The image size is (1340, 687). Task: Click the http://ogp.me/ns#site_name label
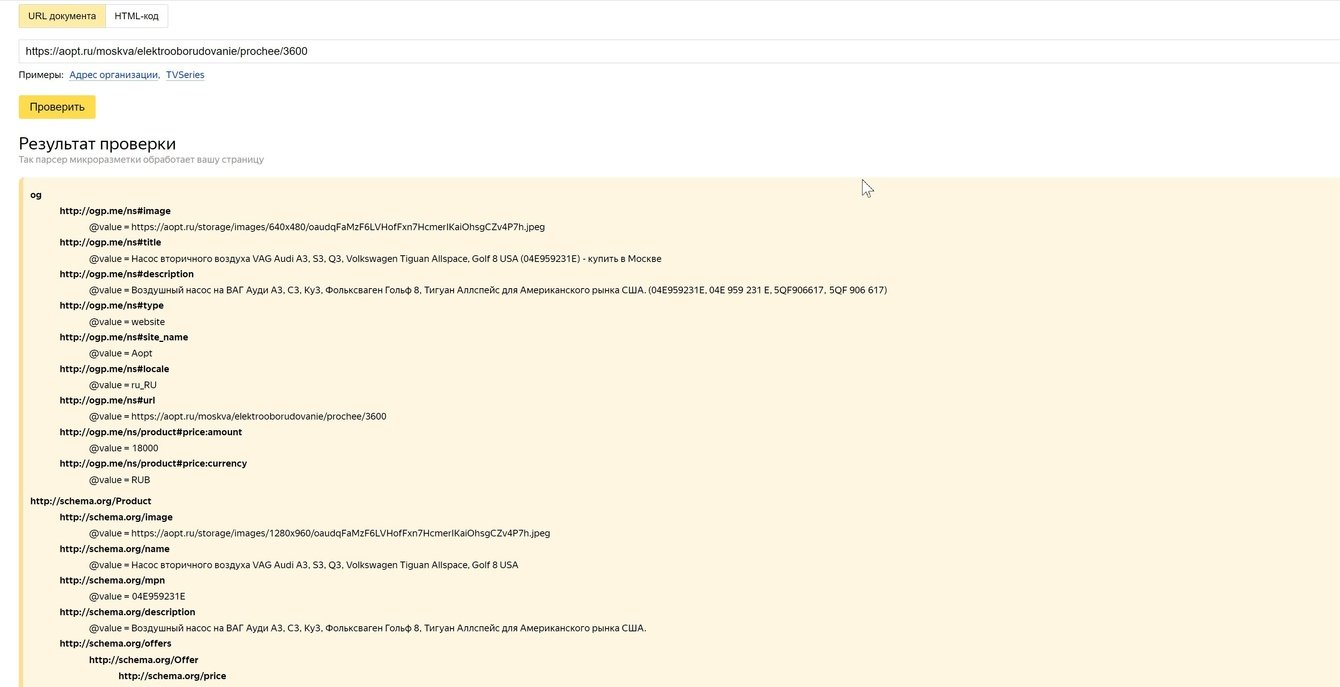124,337
